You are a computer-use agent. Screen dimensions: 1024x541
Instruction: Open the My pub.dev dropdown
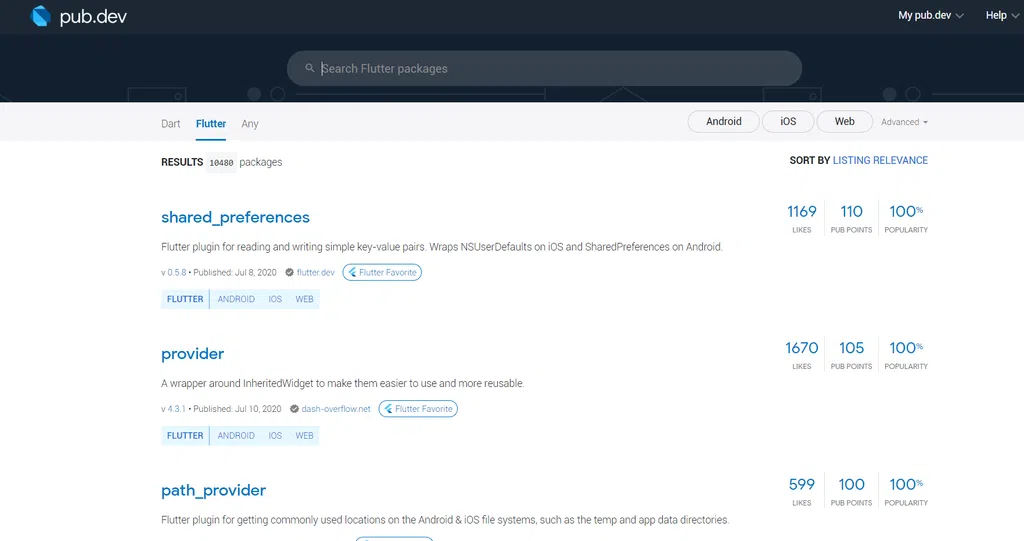point(931,15)
